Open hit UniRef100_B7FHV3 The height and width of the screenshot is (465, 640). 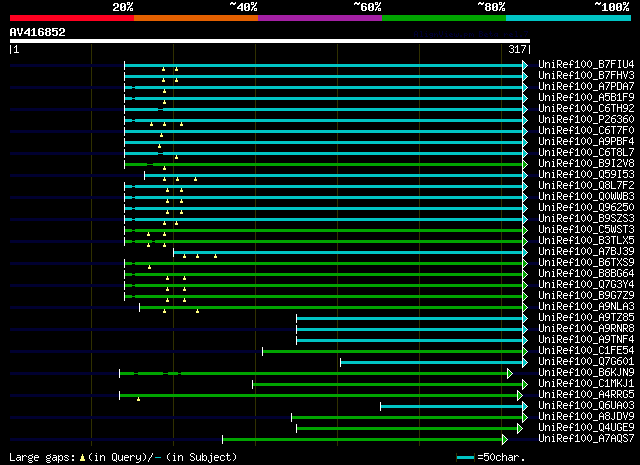[586, 76]
